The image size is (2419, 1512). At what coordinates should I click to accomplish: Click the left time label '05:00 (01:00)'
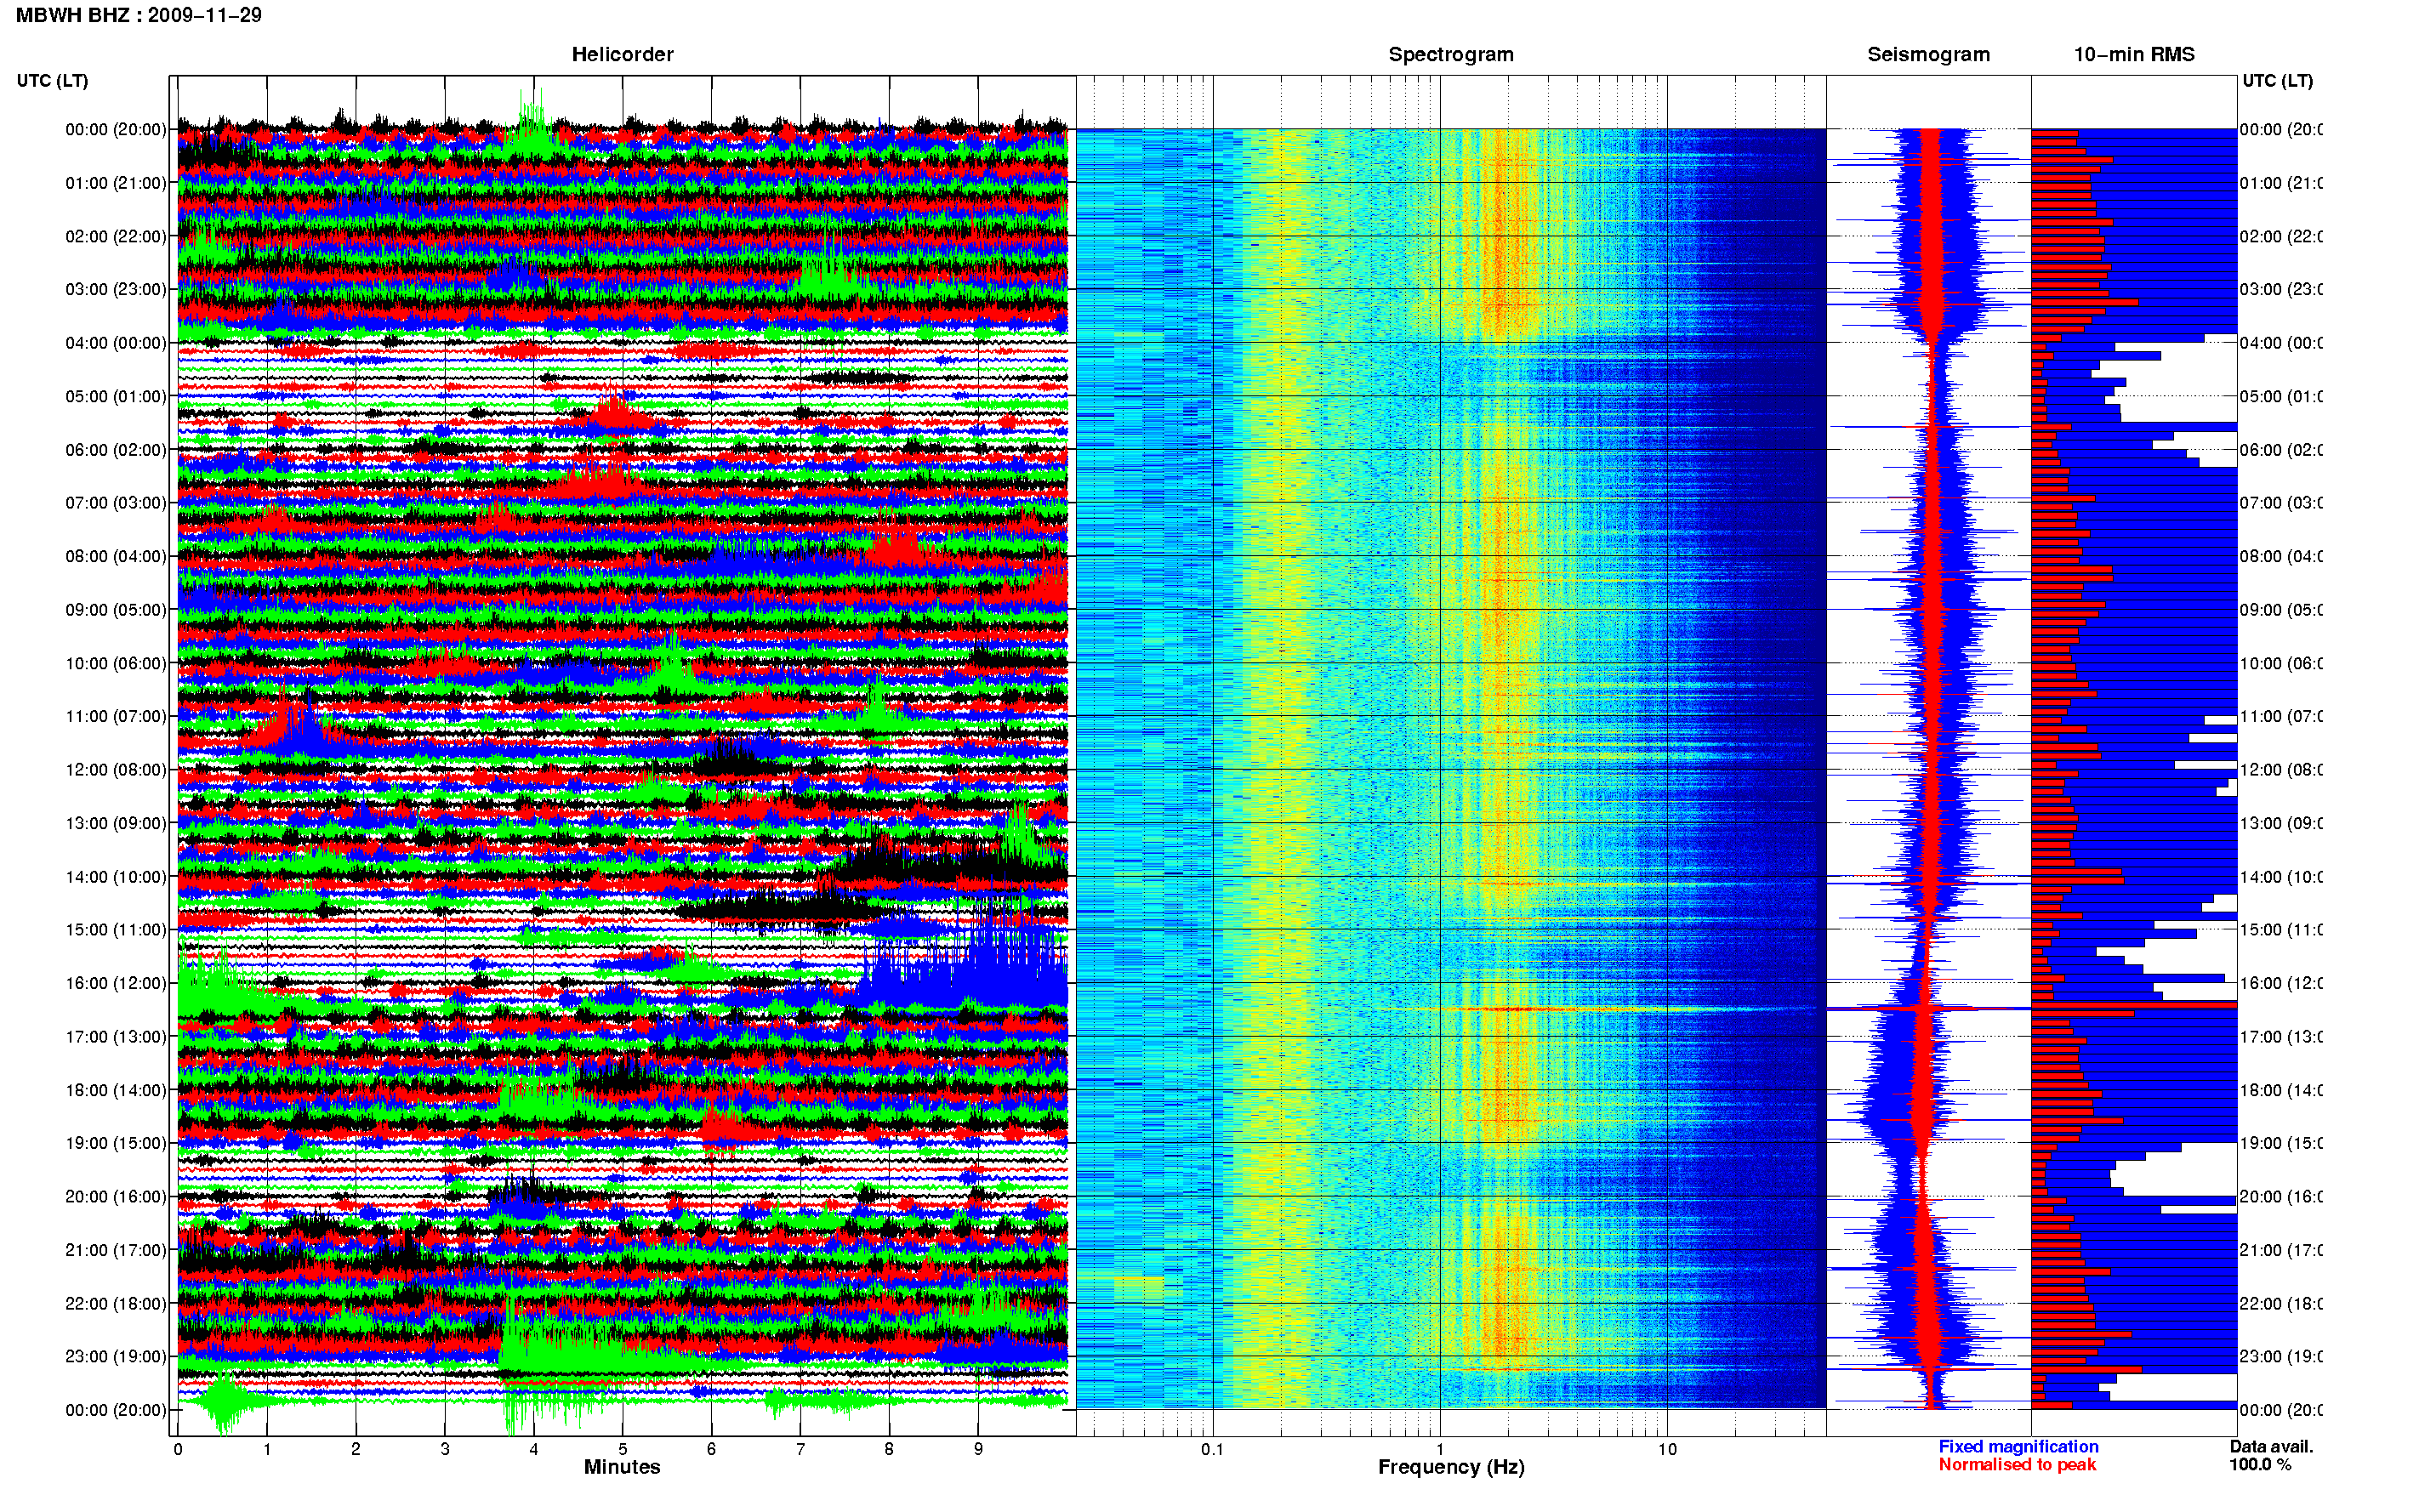tap(116, 396)
